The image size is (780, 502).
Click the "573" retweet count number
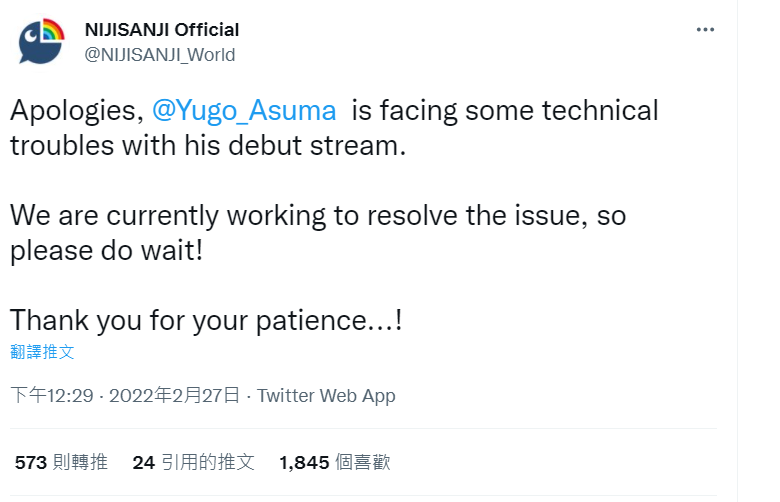(x=31, y=462)
